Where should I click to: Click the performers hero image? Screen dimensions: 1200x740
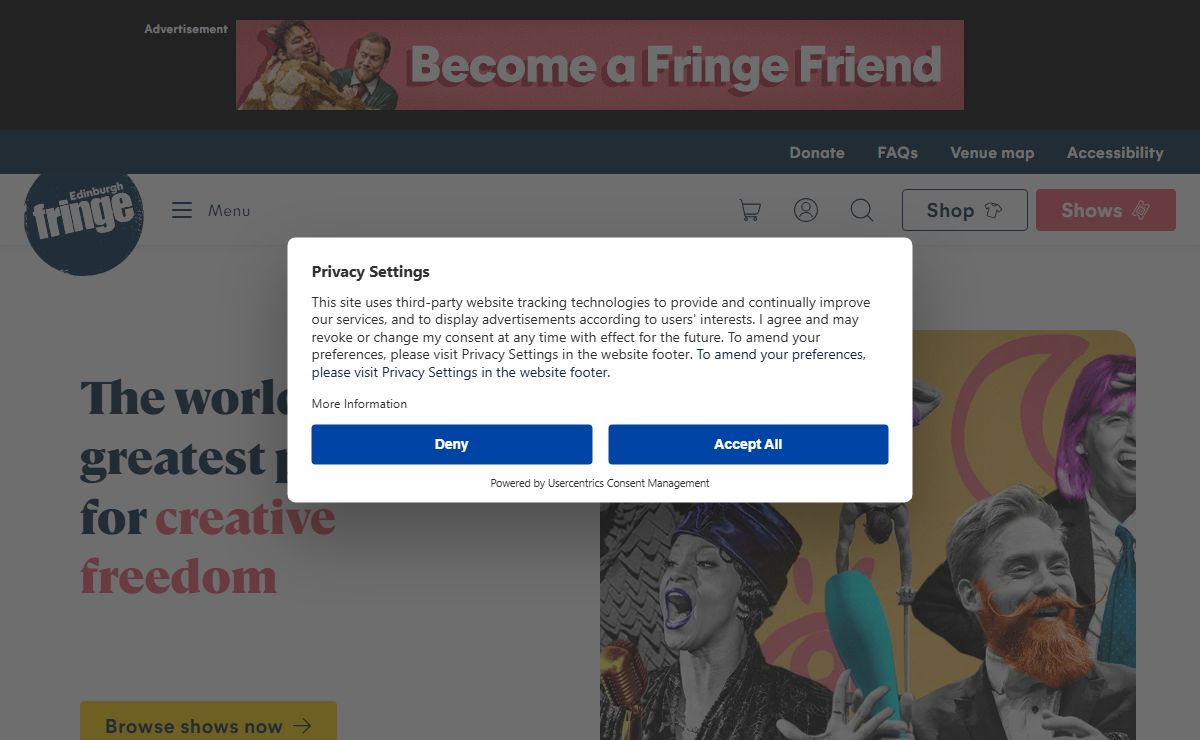(868, 535)
